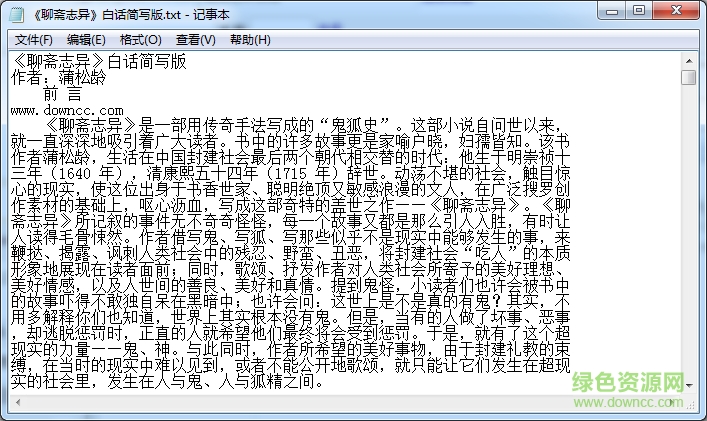Open the 文件(F) menu
This screenshot has width=707, height=421.
(x=33, y=40)
